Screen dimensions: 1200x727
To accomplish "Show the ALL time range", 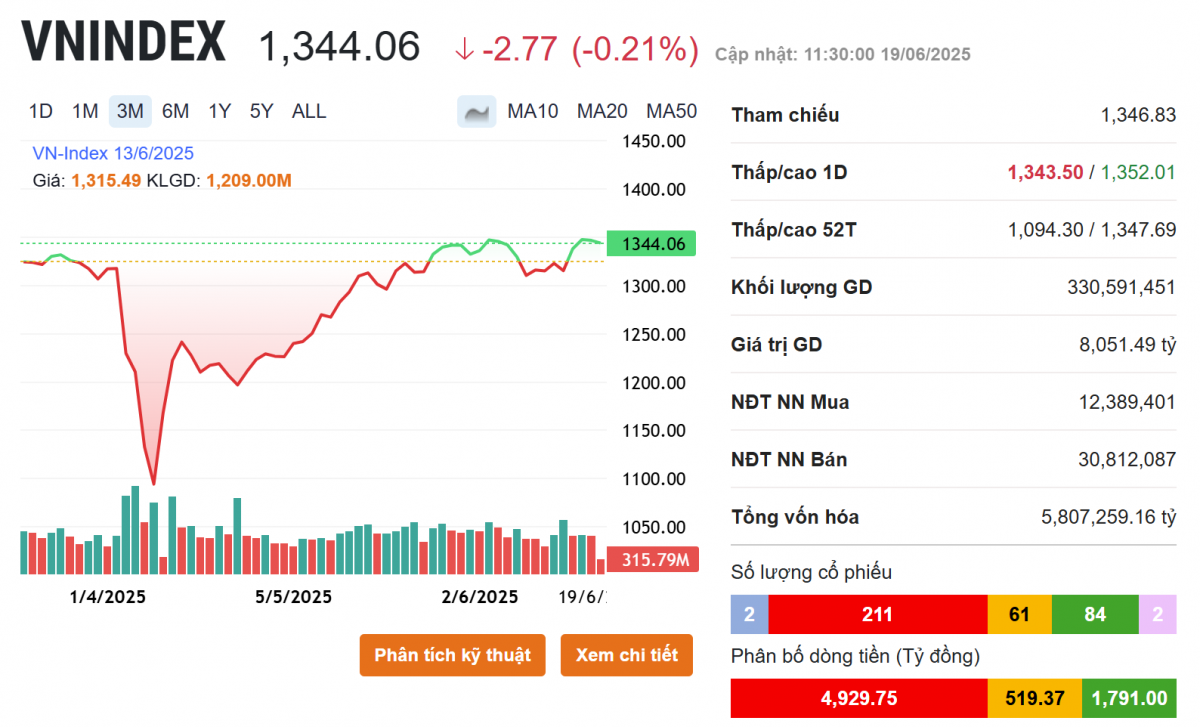I will click(x=309, y=112).
